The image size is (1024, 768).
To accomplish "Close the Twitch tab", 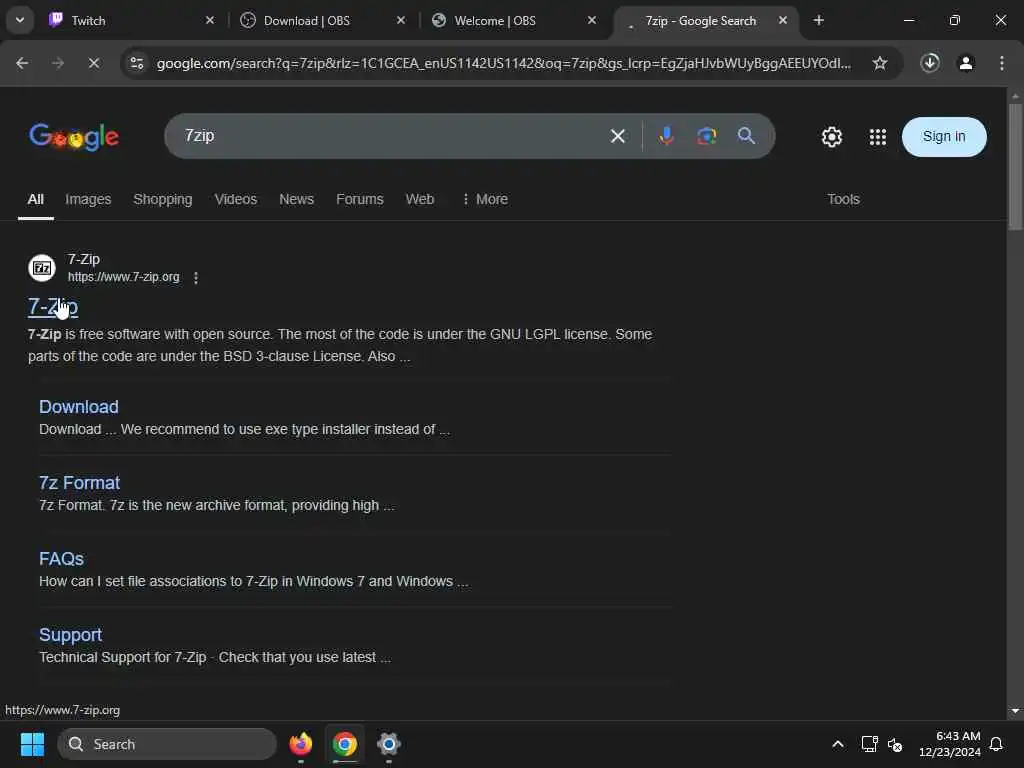I will pyautogui.click(x=210, y=20).
